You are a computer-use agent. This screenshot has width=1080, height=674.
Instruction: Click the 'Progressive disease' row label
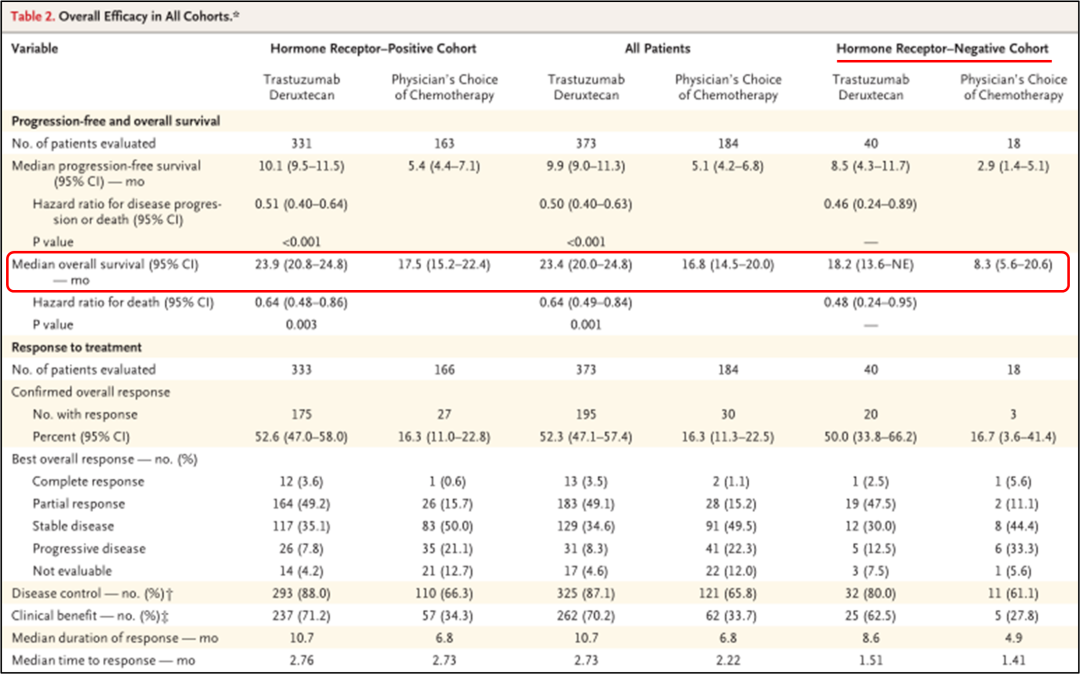(89, 549)
